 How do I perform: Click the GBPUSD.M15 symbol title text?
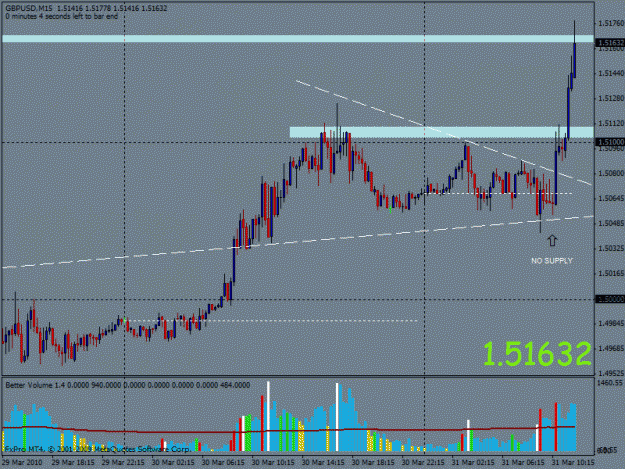click(x=28, y=8)
